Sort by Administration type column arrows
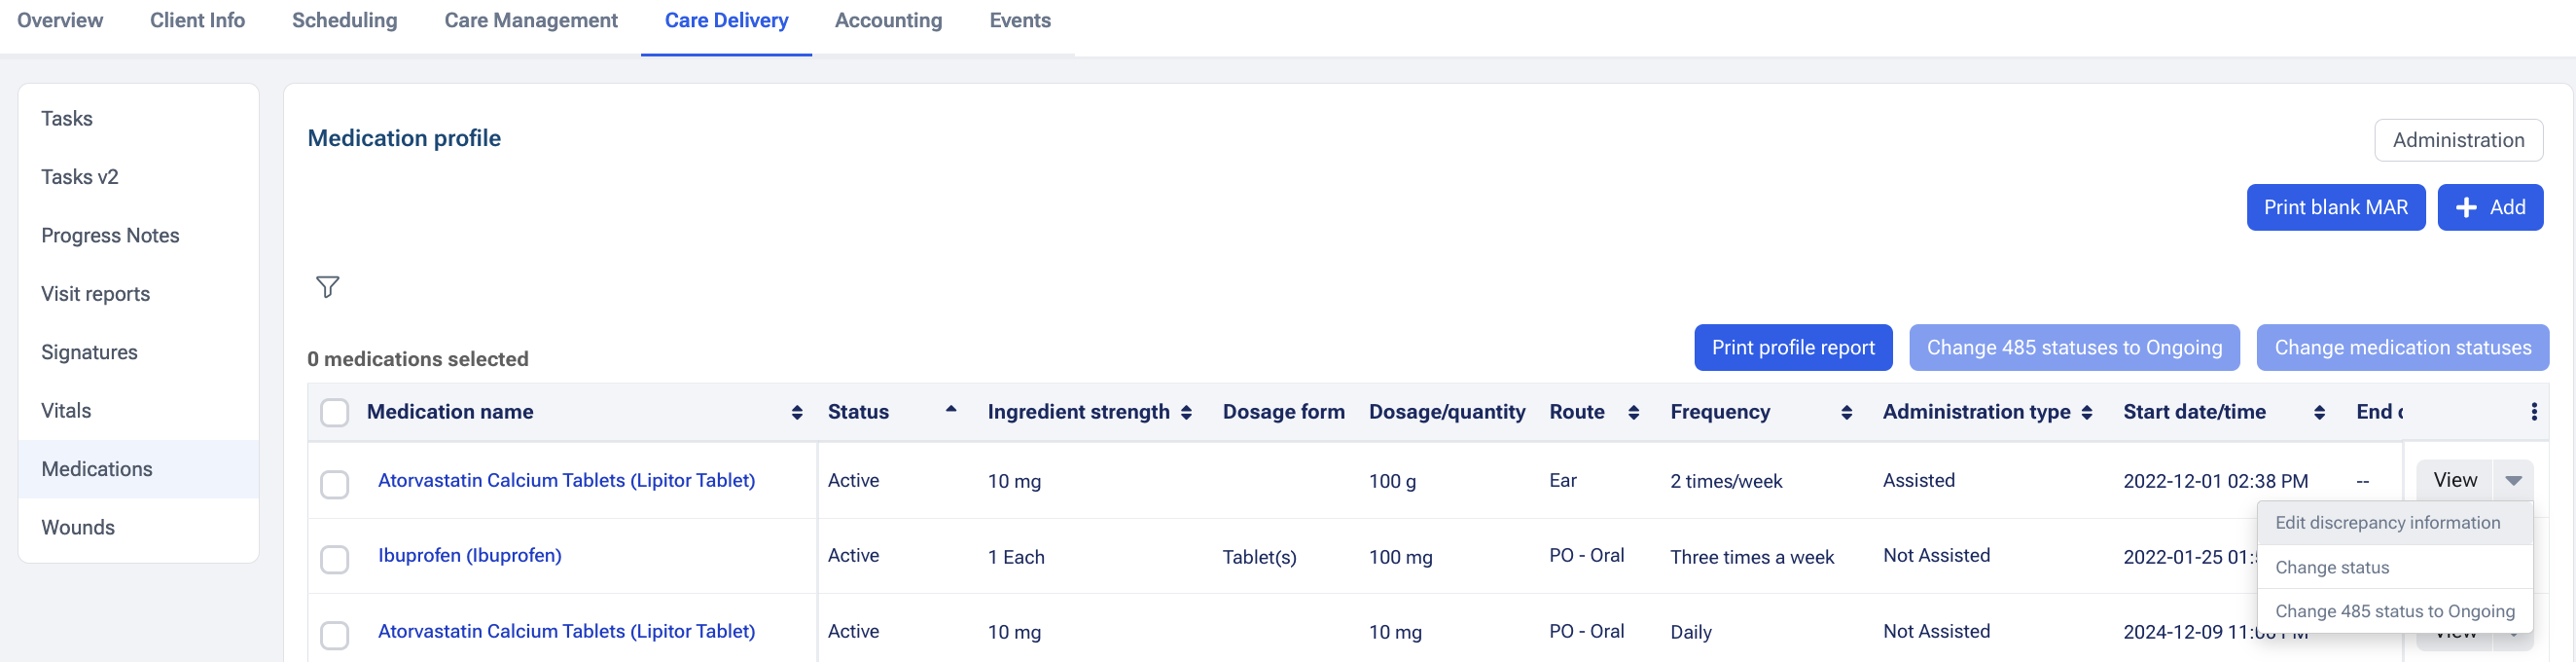Viewport: 2576px width, 662px height. pyautogui.click(x=2086, y=412)
